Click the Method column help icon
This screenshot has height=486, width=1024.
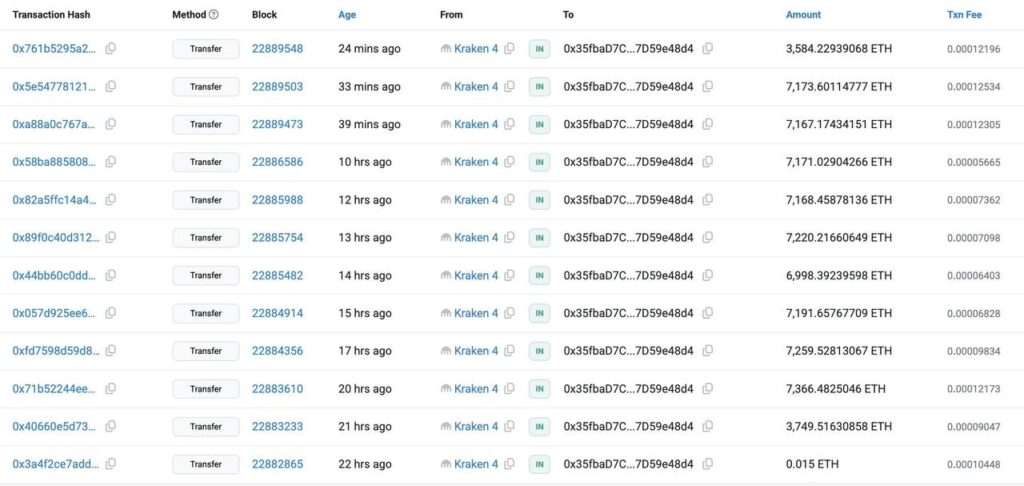pos(214,15)
